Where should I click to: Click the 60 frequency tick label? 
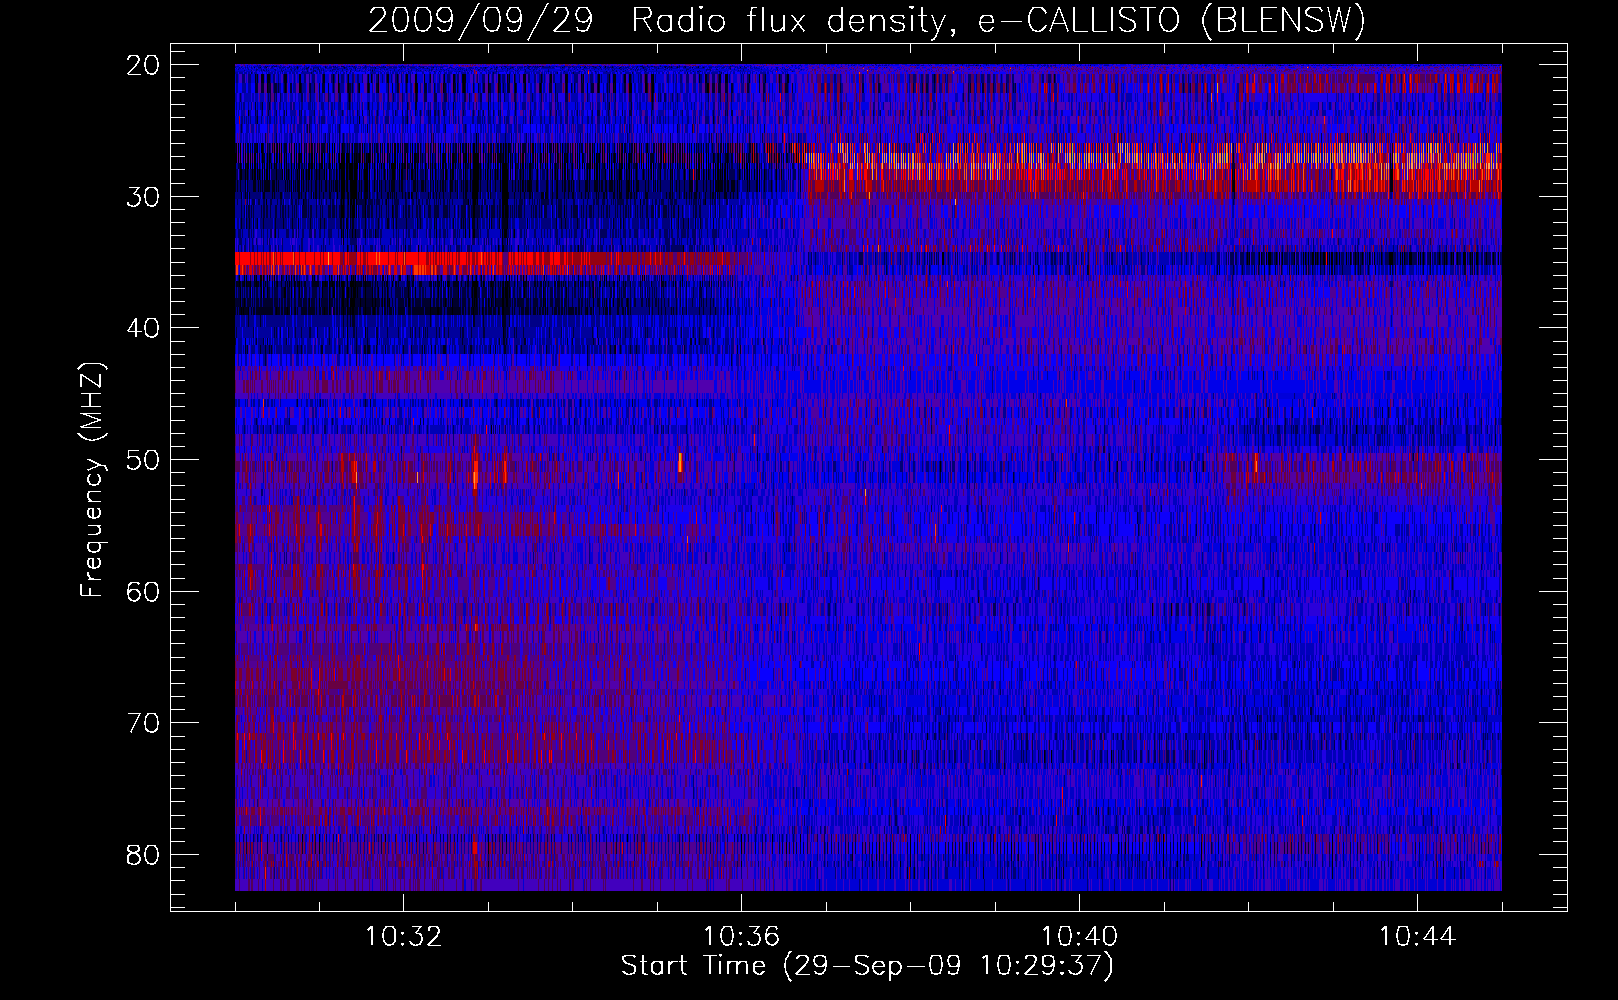[x=145, y=592]
